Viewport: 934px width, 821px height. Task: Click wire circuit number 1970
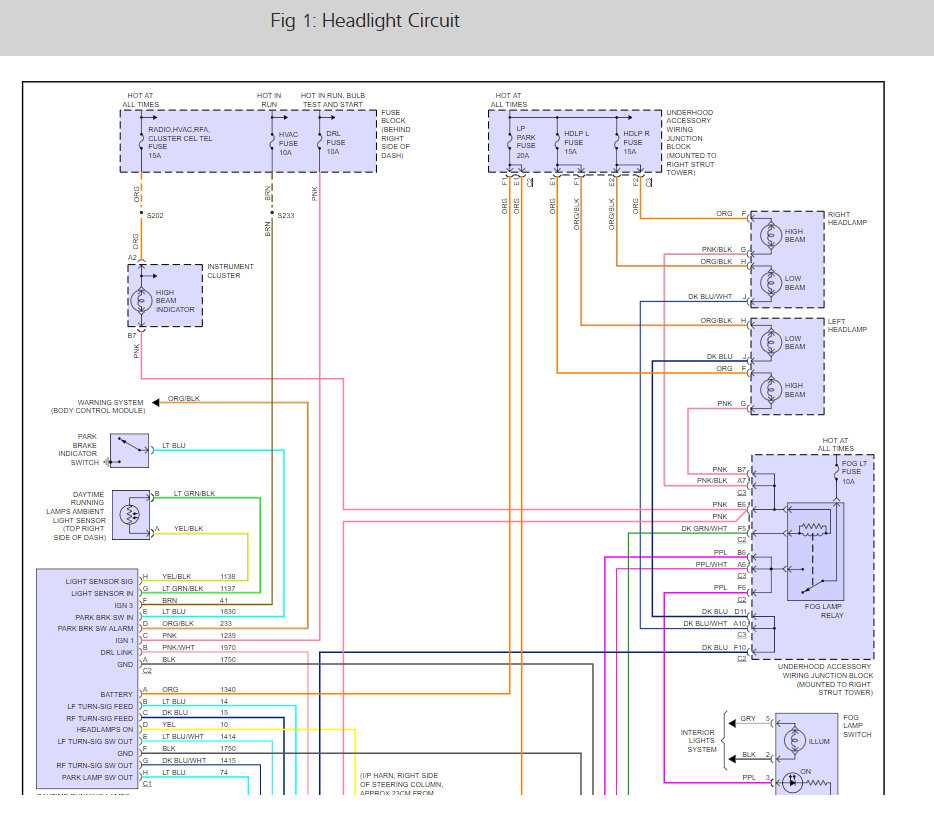(228, 648)
